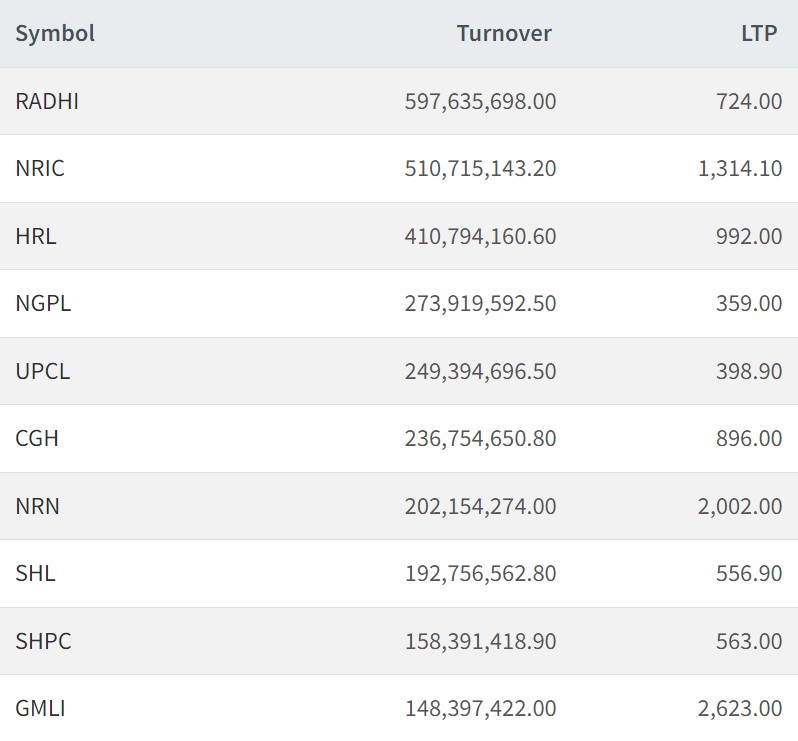Screen dimensions: 798x741
Task: Click the SHL LTP value 556.90
Action: (749, 573)
